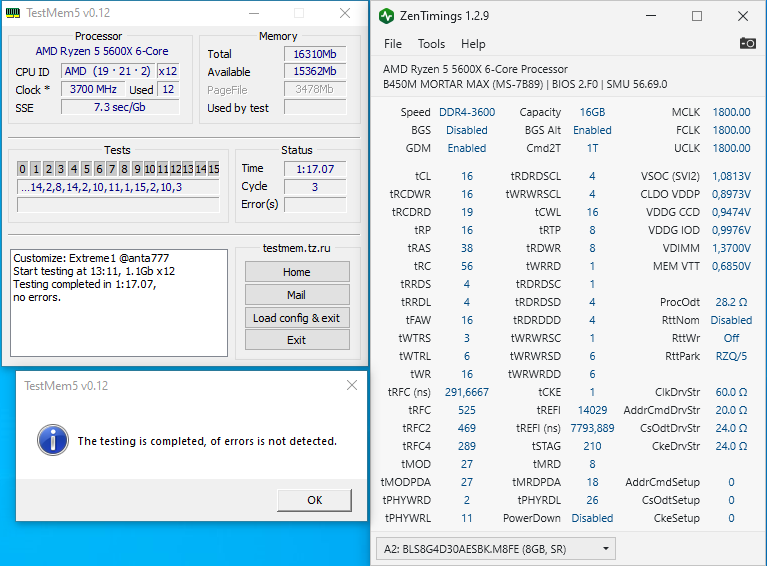Screen dimensions: 767x566
Task: Click the B450M MORTAR MAX motherboard info line
Action: pyautogui.click(x=525, y=84)
